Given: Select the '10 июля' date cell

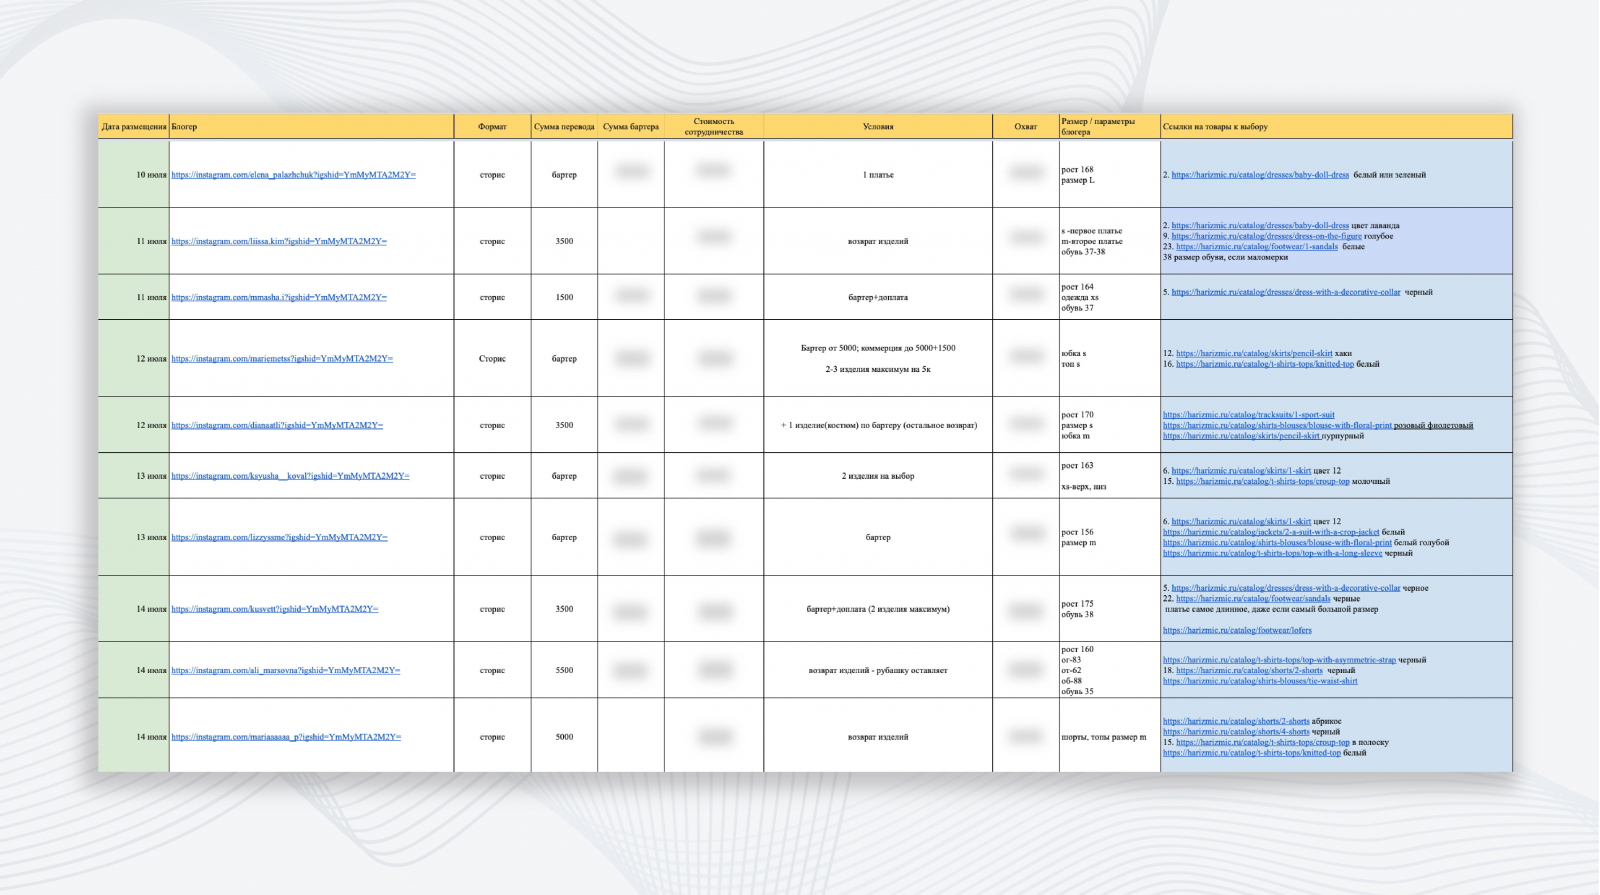Looking at the screenshot, I should 134,175.
